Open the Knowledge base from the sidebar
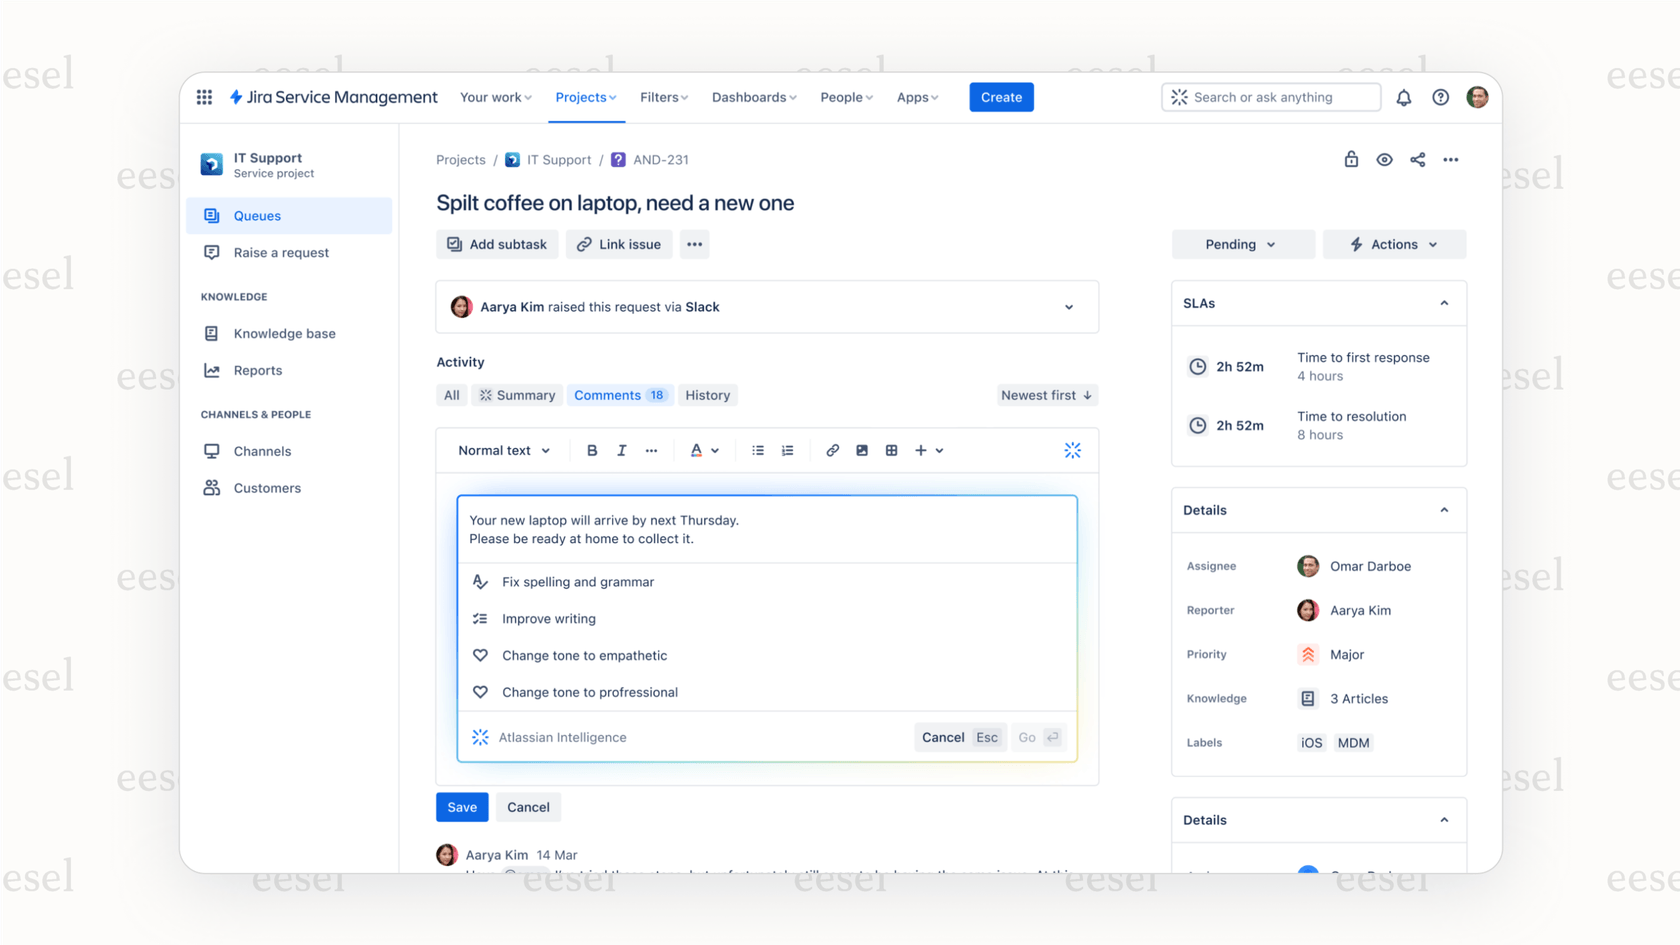 tap(283, 333)
